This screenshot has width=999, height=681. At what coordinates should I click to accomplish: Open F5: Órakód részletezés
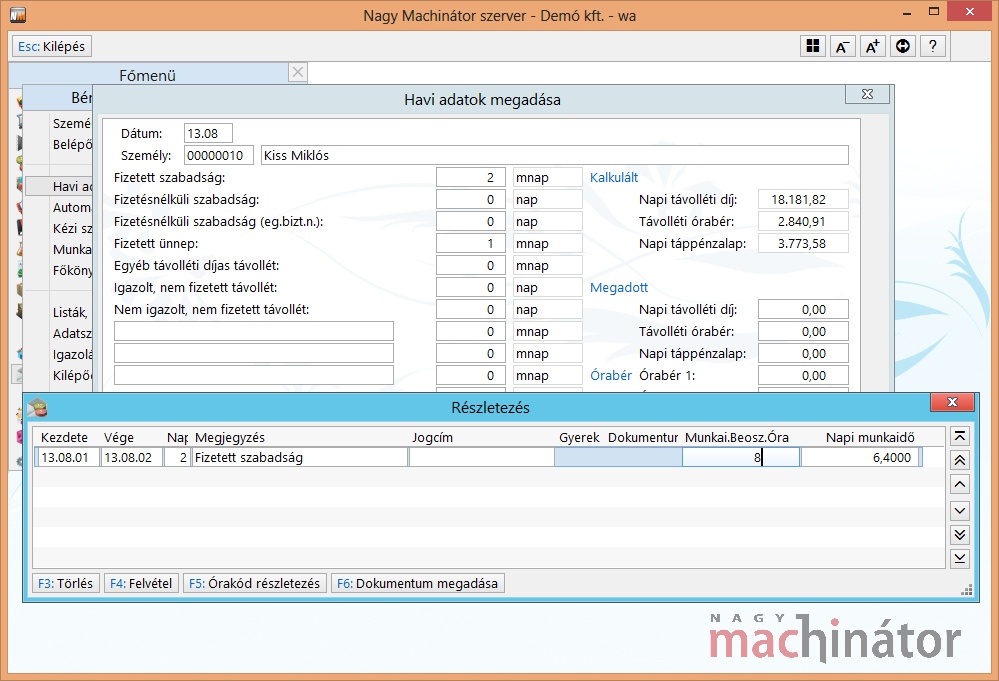(x=255, y=583)
